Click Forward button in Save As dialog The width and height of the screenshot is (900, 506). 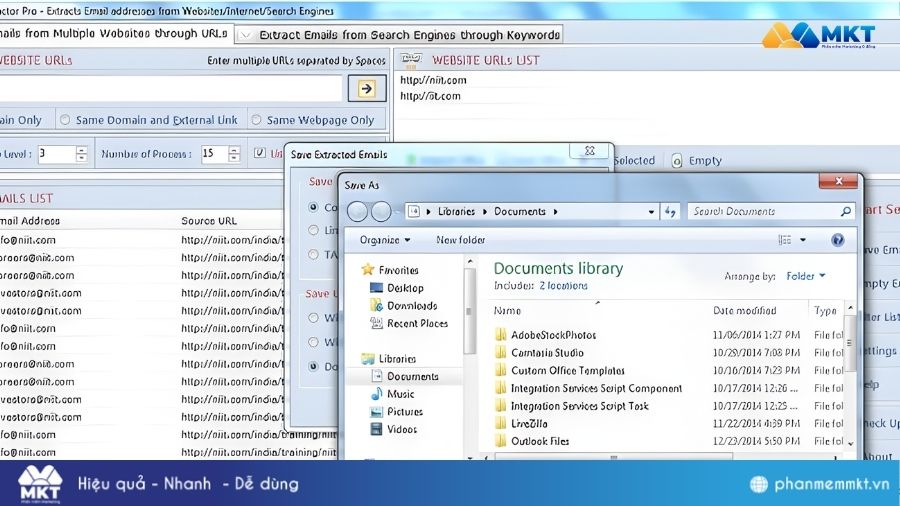(x=381, y=212)
